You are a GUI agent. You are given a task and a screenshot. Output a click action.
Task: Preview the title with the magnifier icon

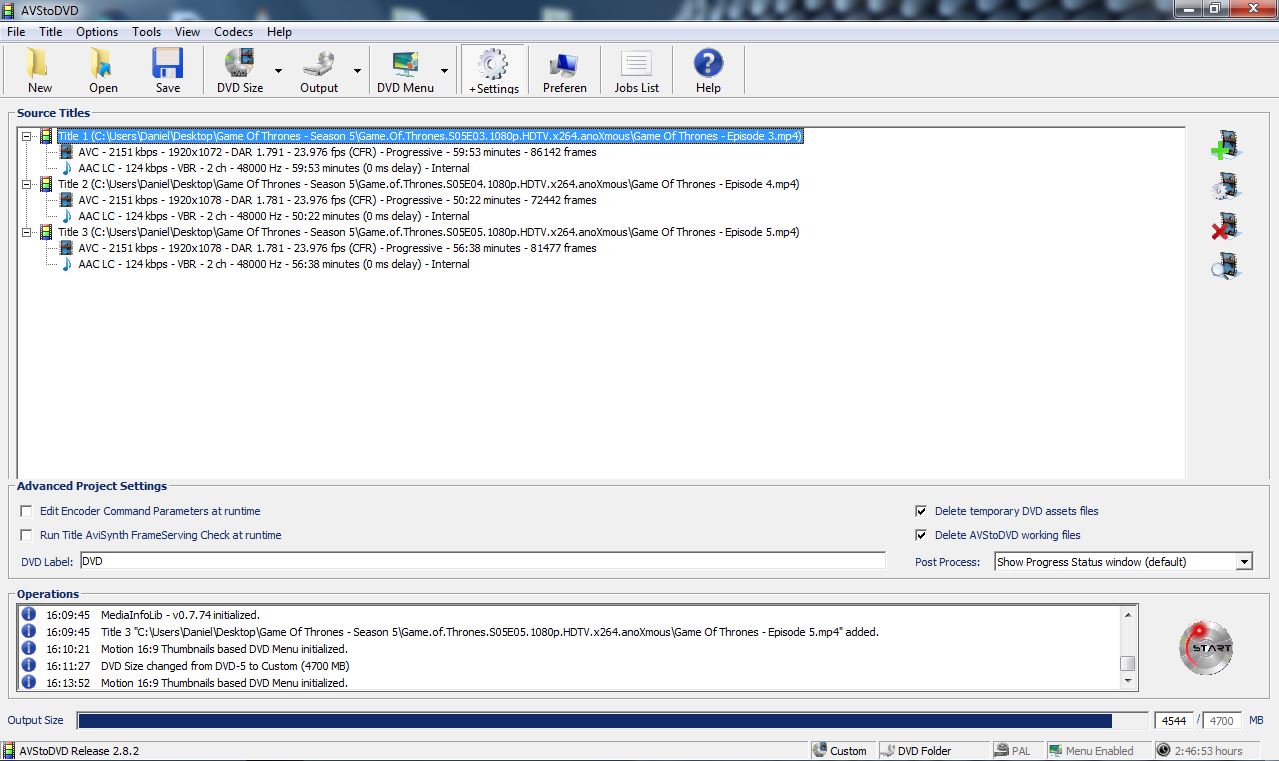[1225, 266]
